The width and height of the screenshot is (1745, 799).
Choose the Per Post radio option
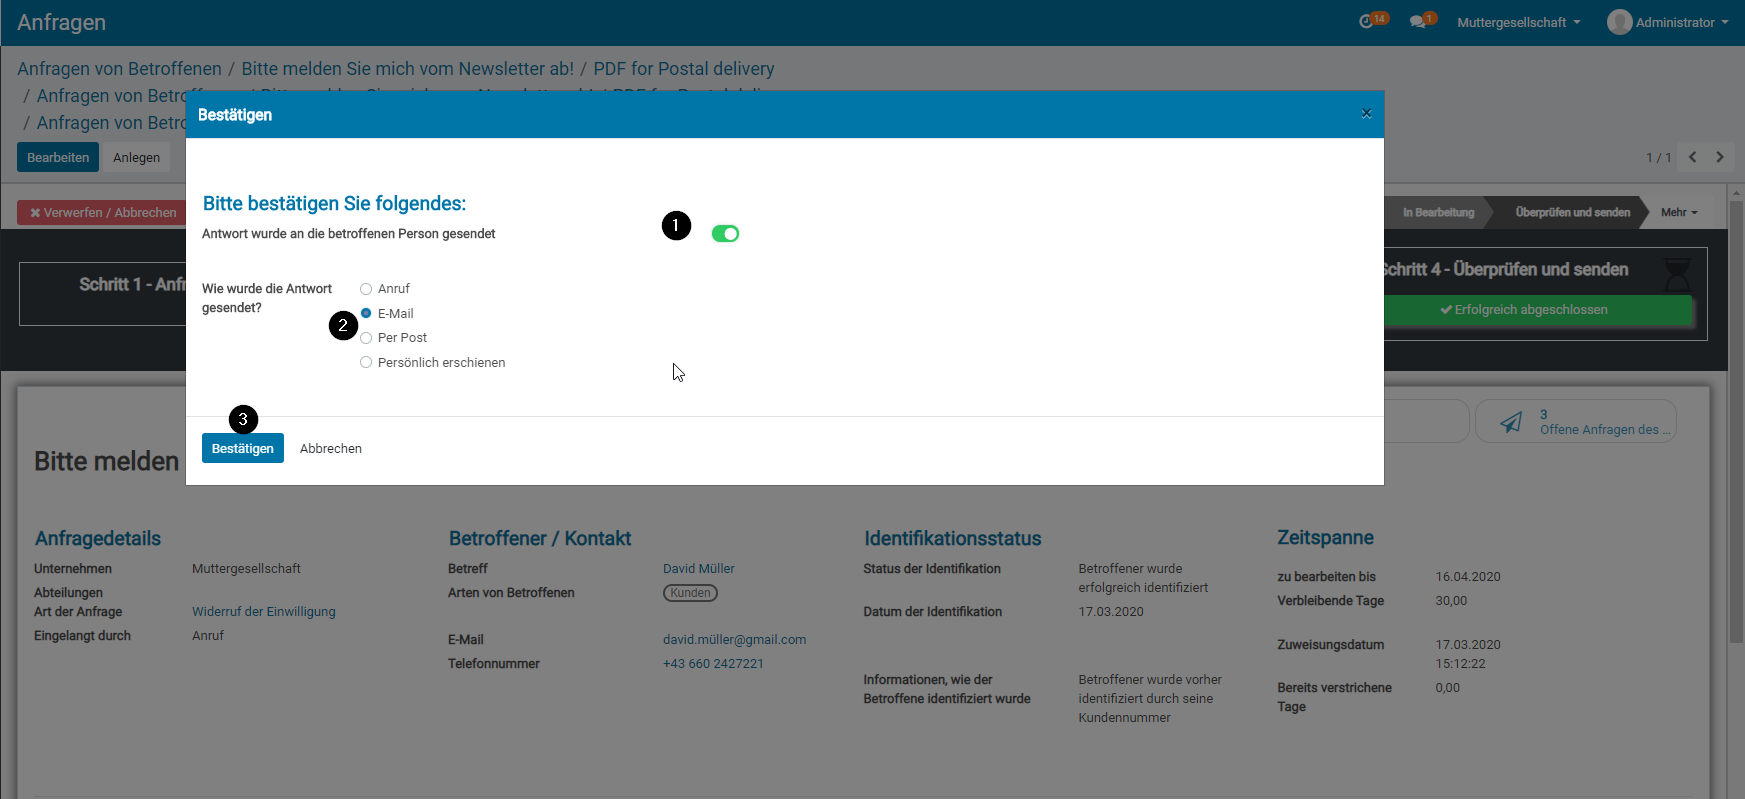(x=366, y=338)
